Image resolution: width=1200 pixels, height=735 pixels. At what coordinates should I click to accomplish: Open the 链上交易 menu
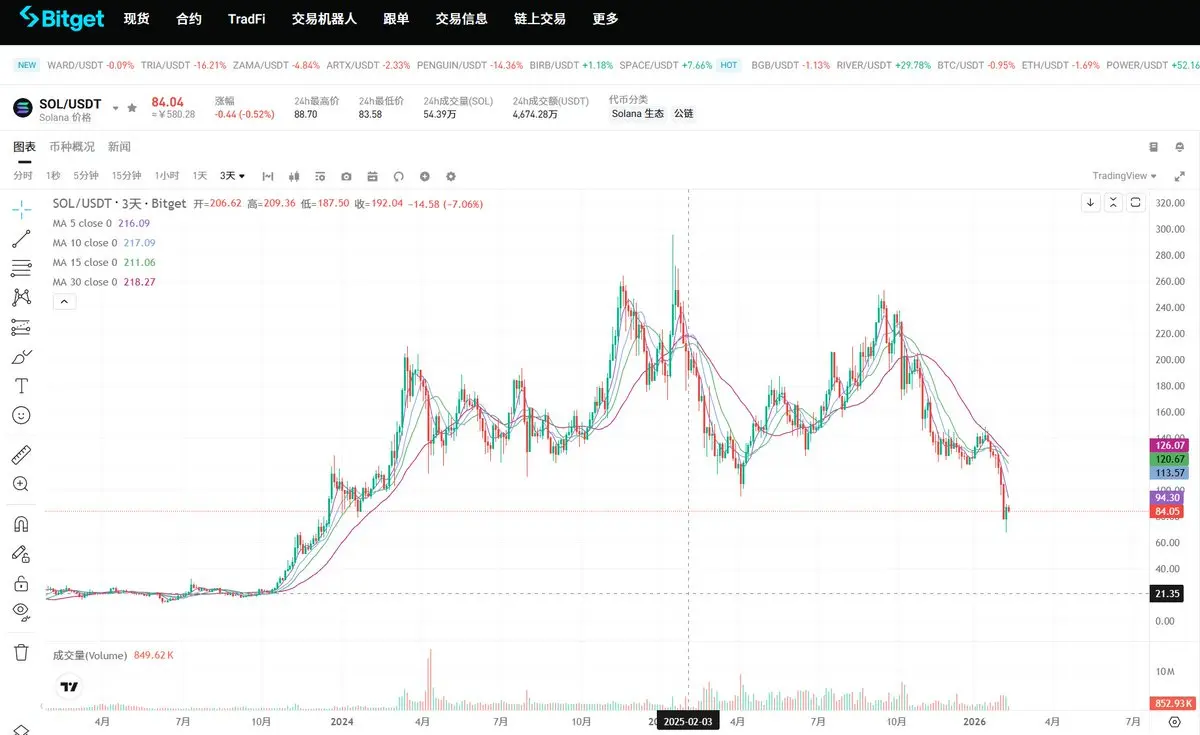(540, 19)
